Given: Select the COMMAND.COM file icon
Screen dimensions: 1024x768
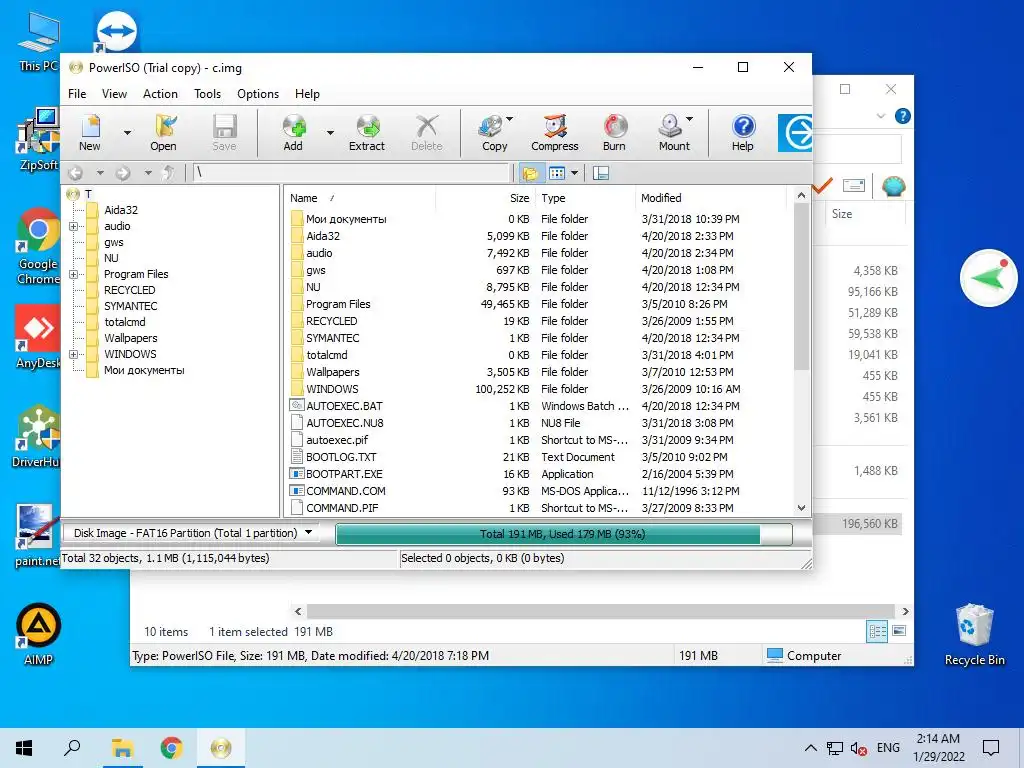Looking at the screenshot, I should tap(297, 490).
